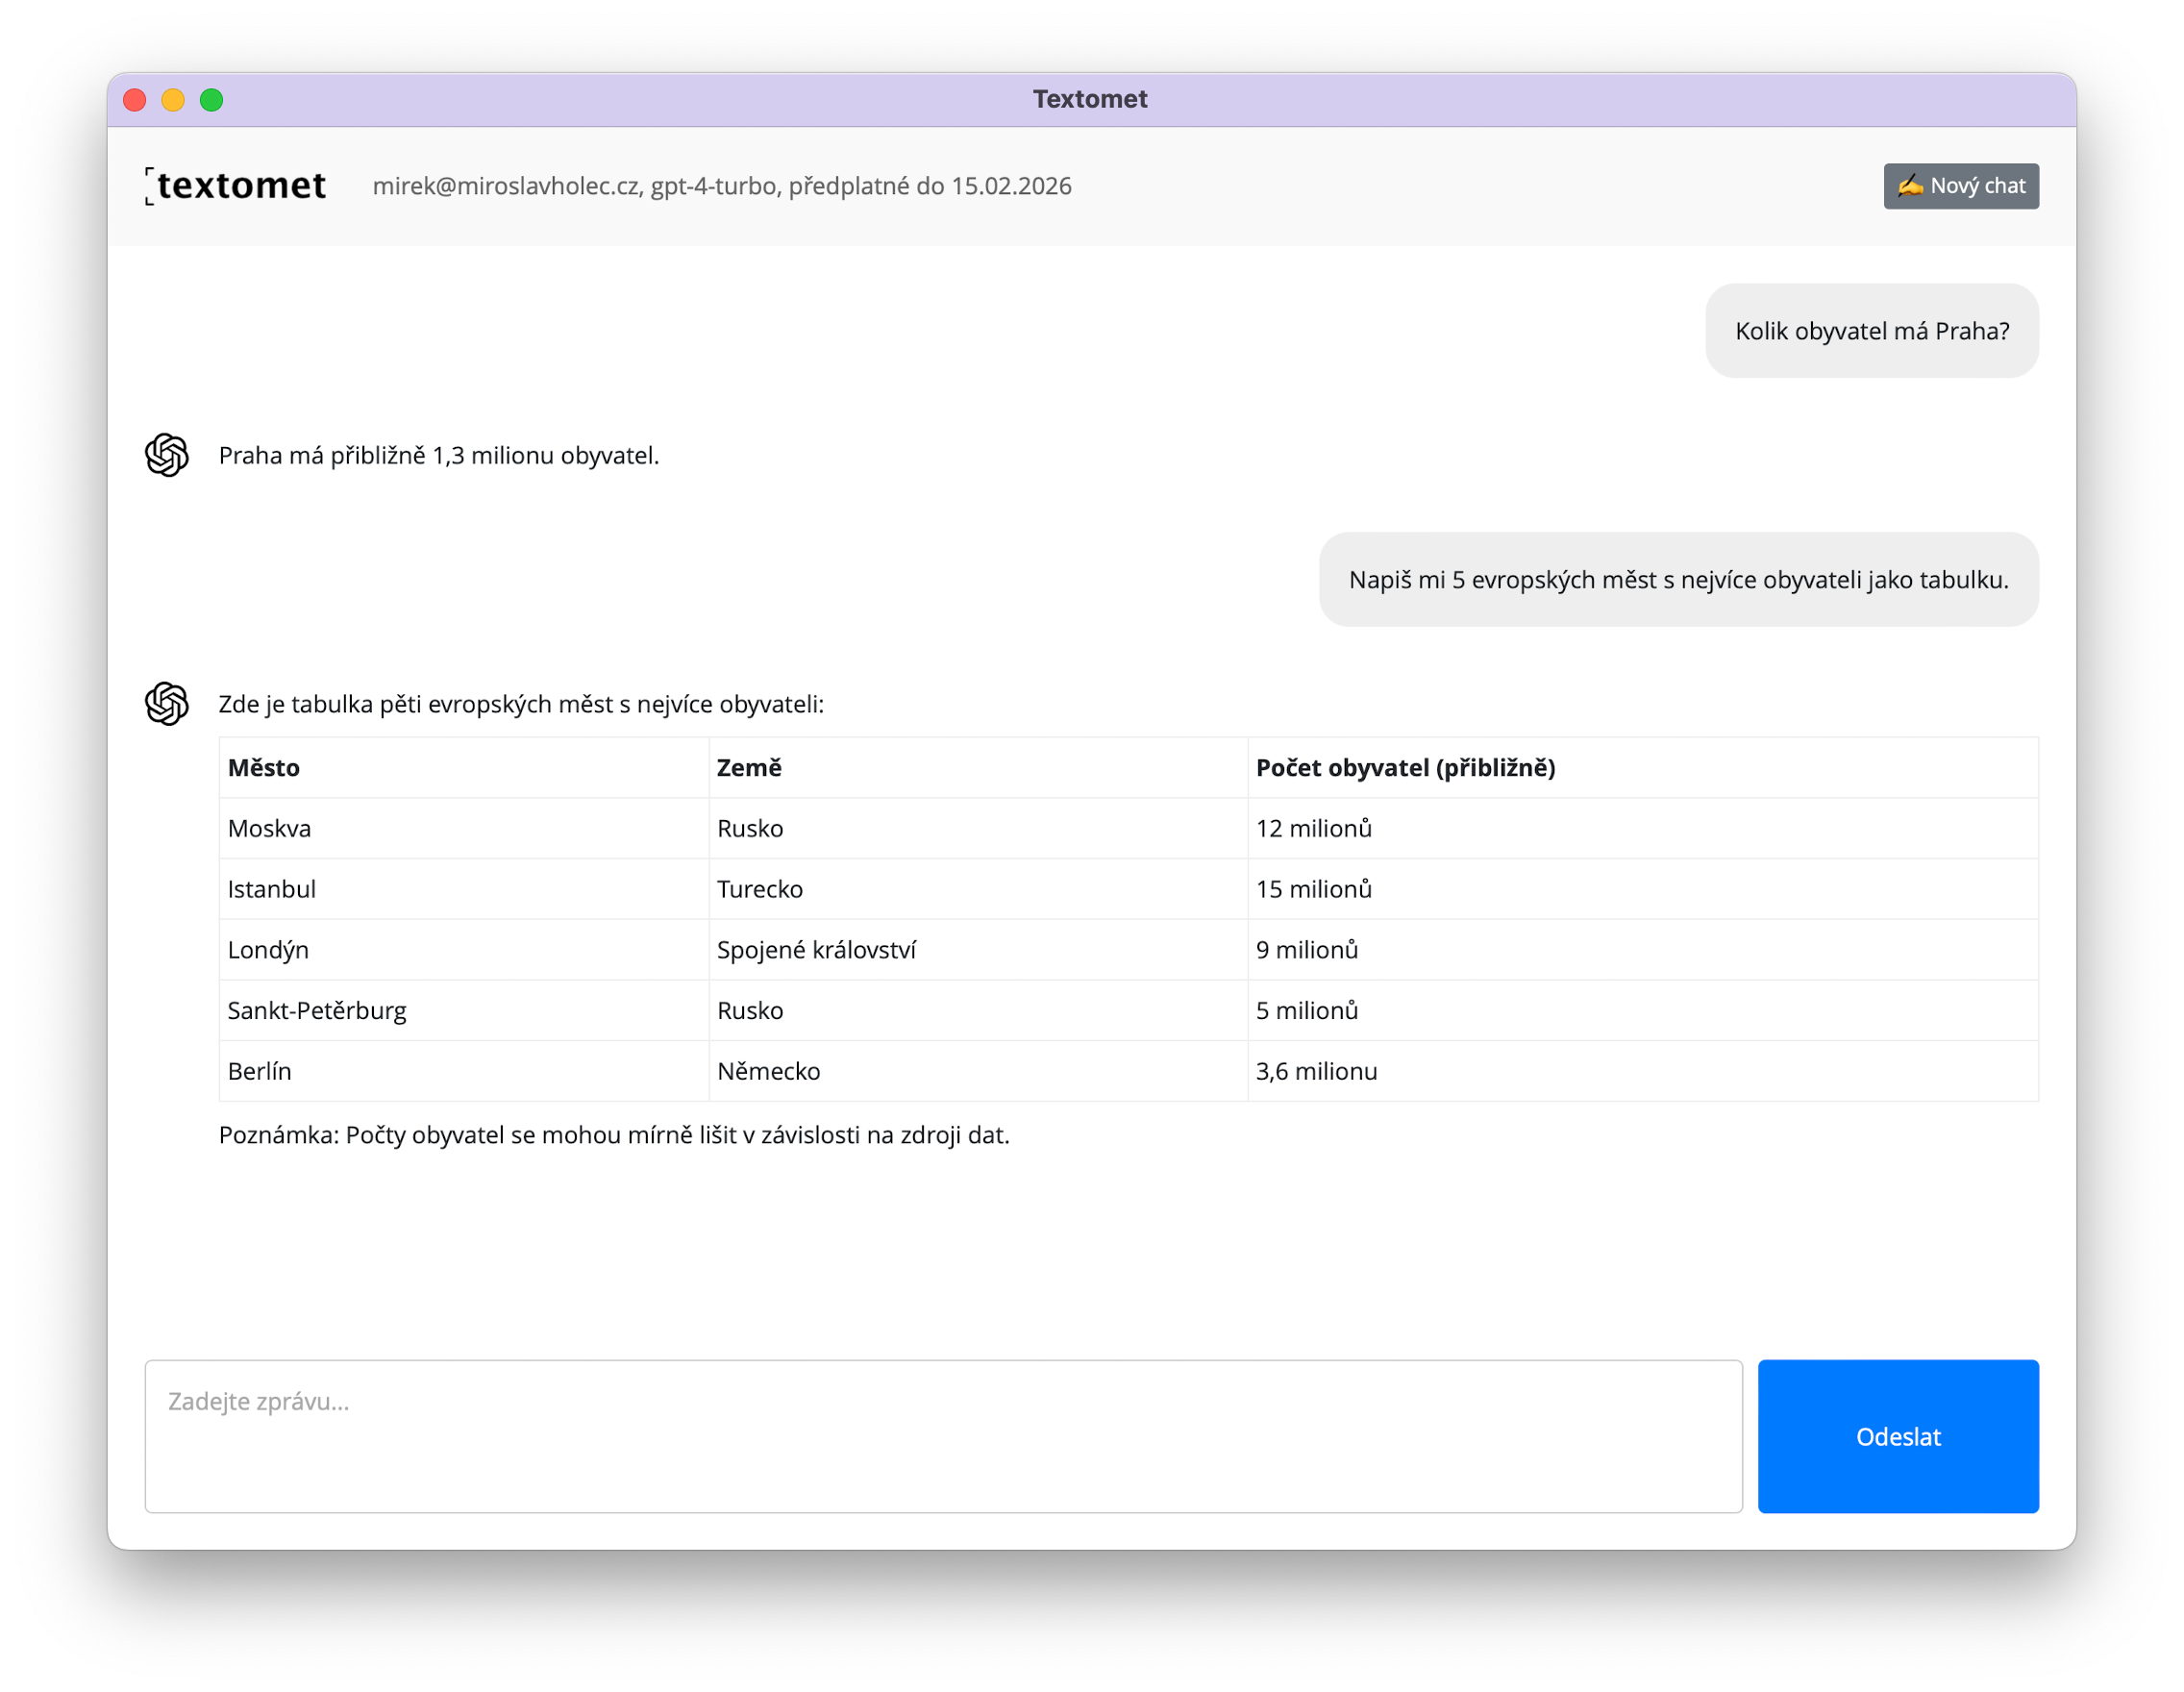This screenshot has height=1692, width=2184.
Task: Click the Textomet logo
Action: (236, 185)
